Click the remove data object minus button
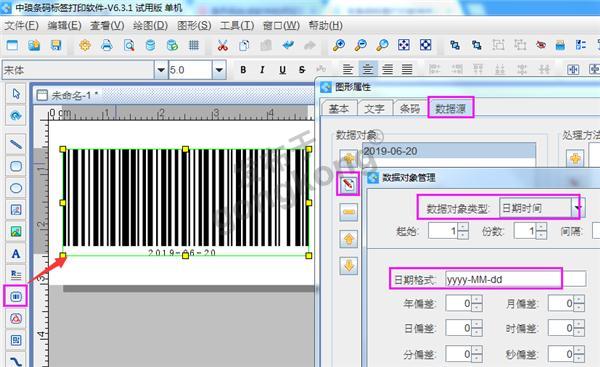Viewport: 600px width, 367px height. [x=348, y=212]
